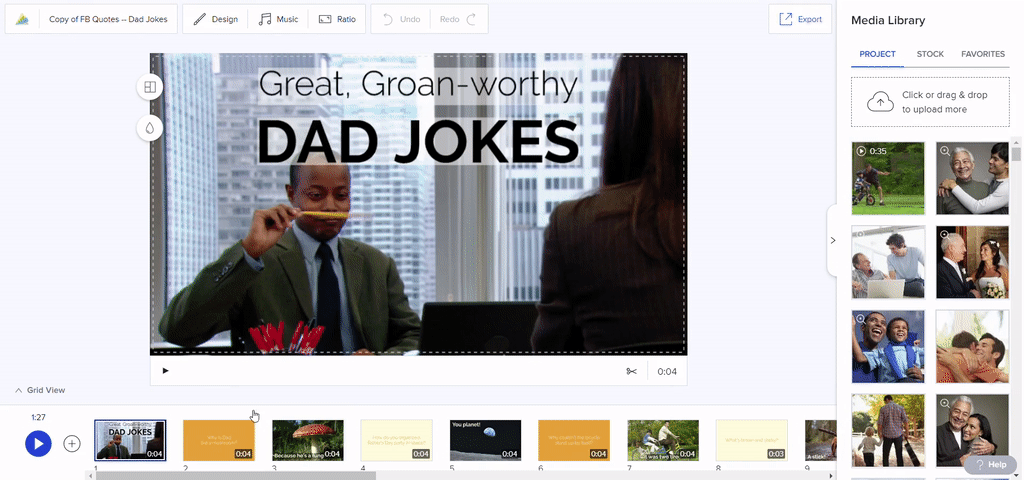Image resolution: width=1024 pixels, height=480 pixels.
Task: Play the block preview
Action: (165, 371)
